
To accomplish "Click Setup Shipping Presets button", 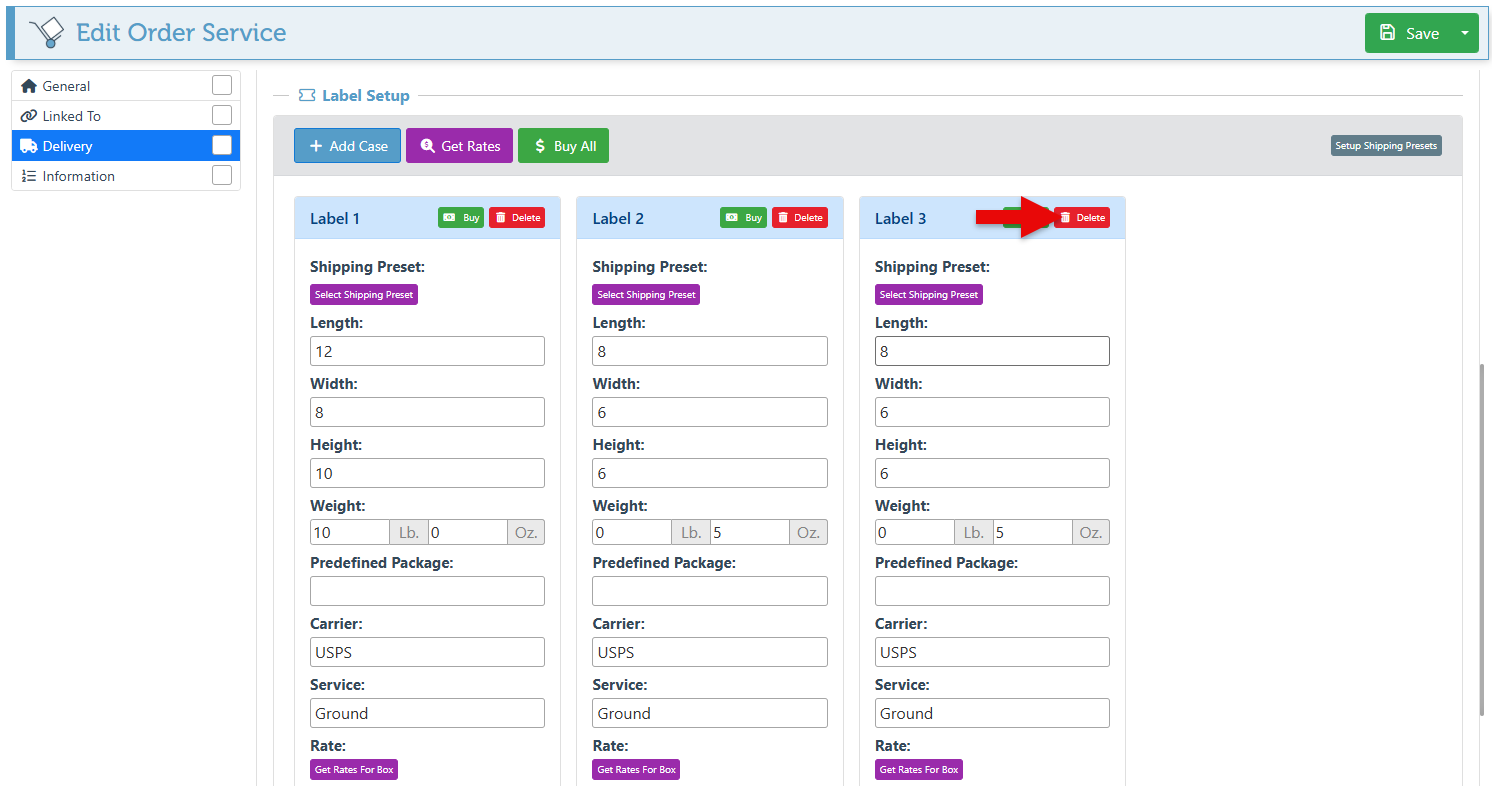I will coord(1386,146).
